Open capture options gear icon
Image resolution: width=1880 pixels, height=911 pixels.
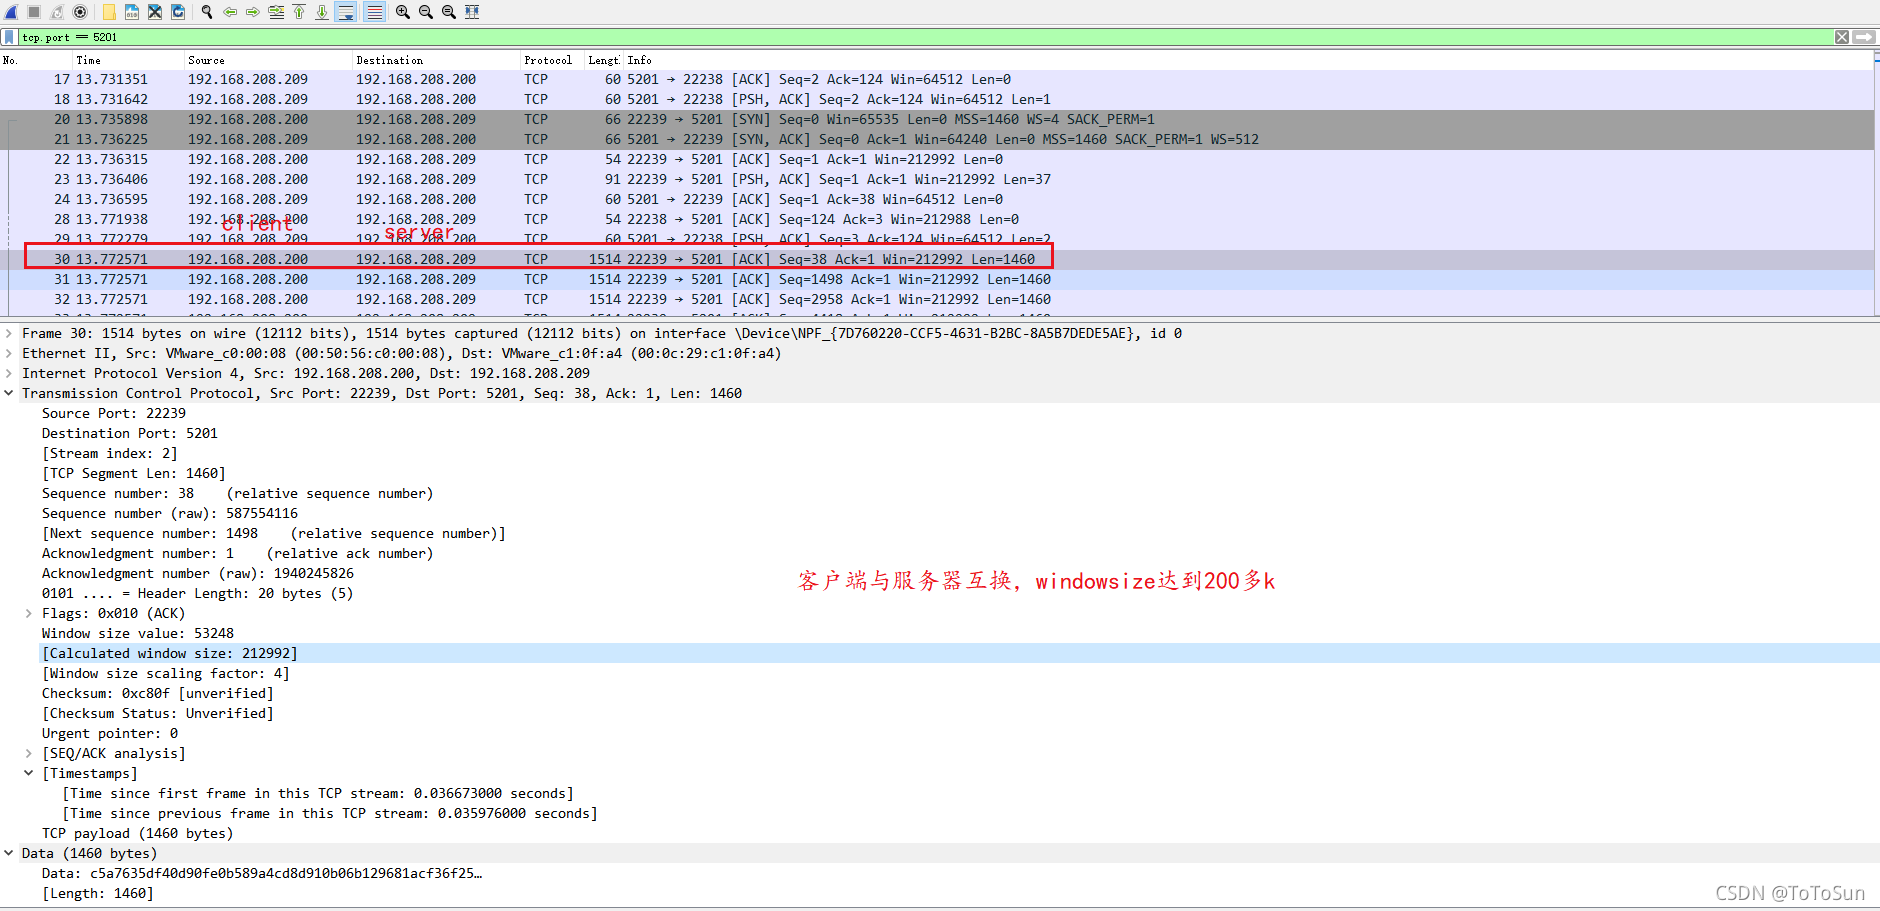[80, 12]
